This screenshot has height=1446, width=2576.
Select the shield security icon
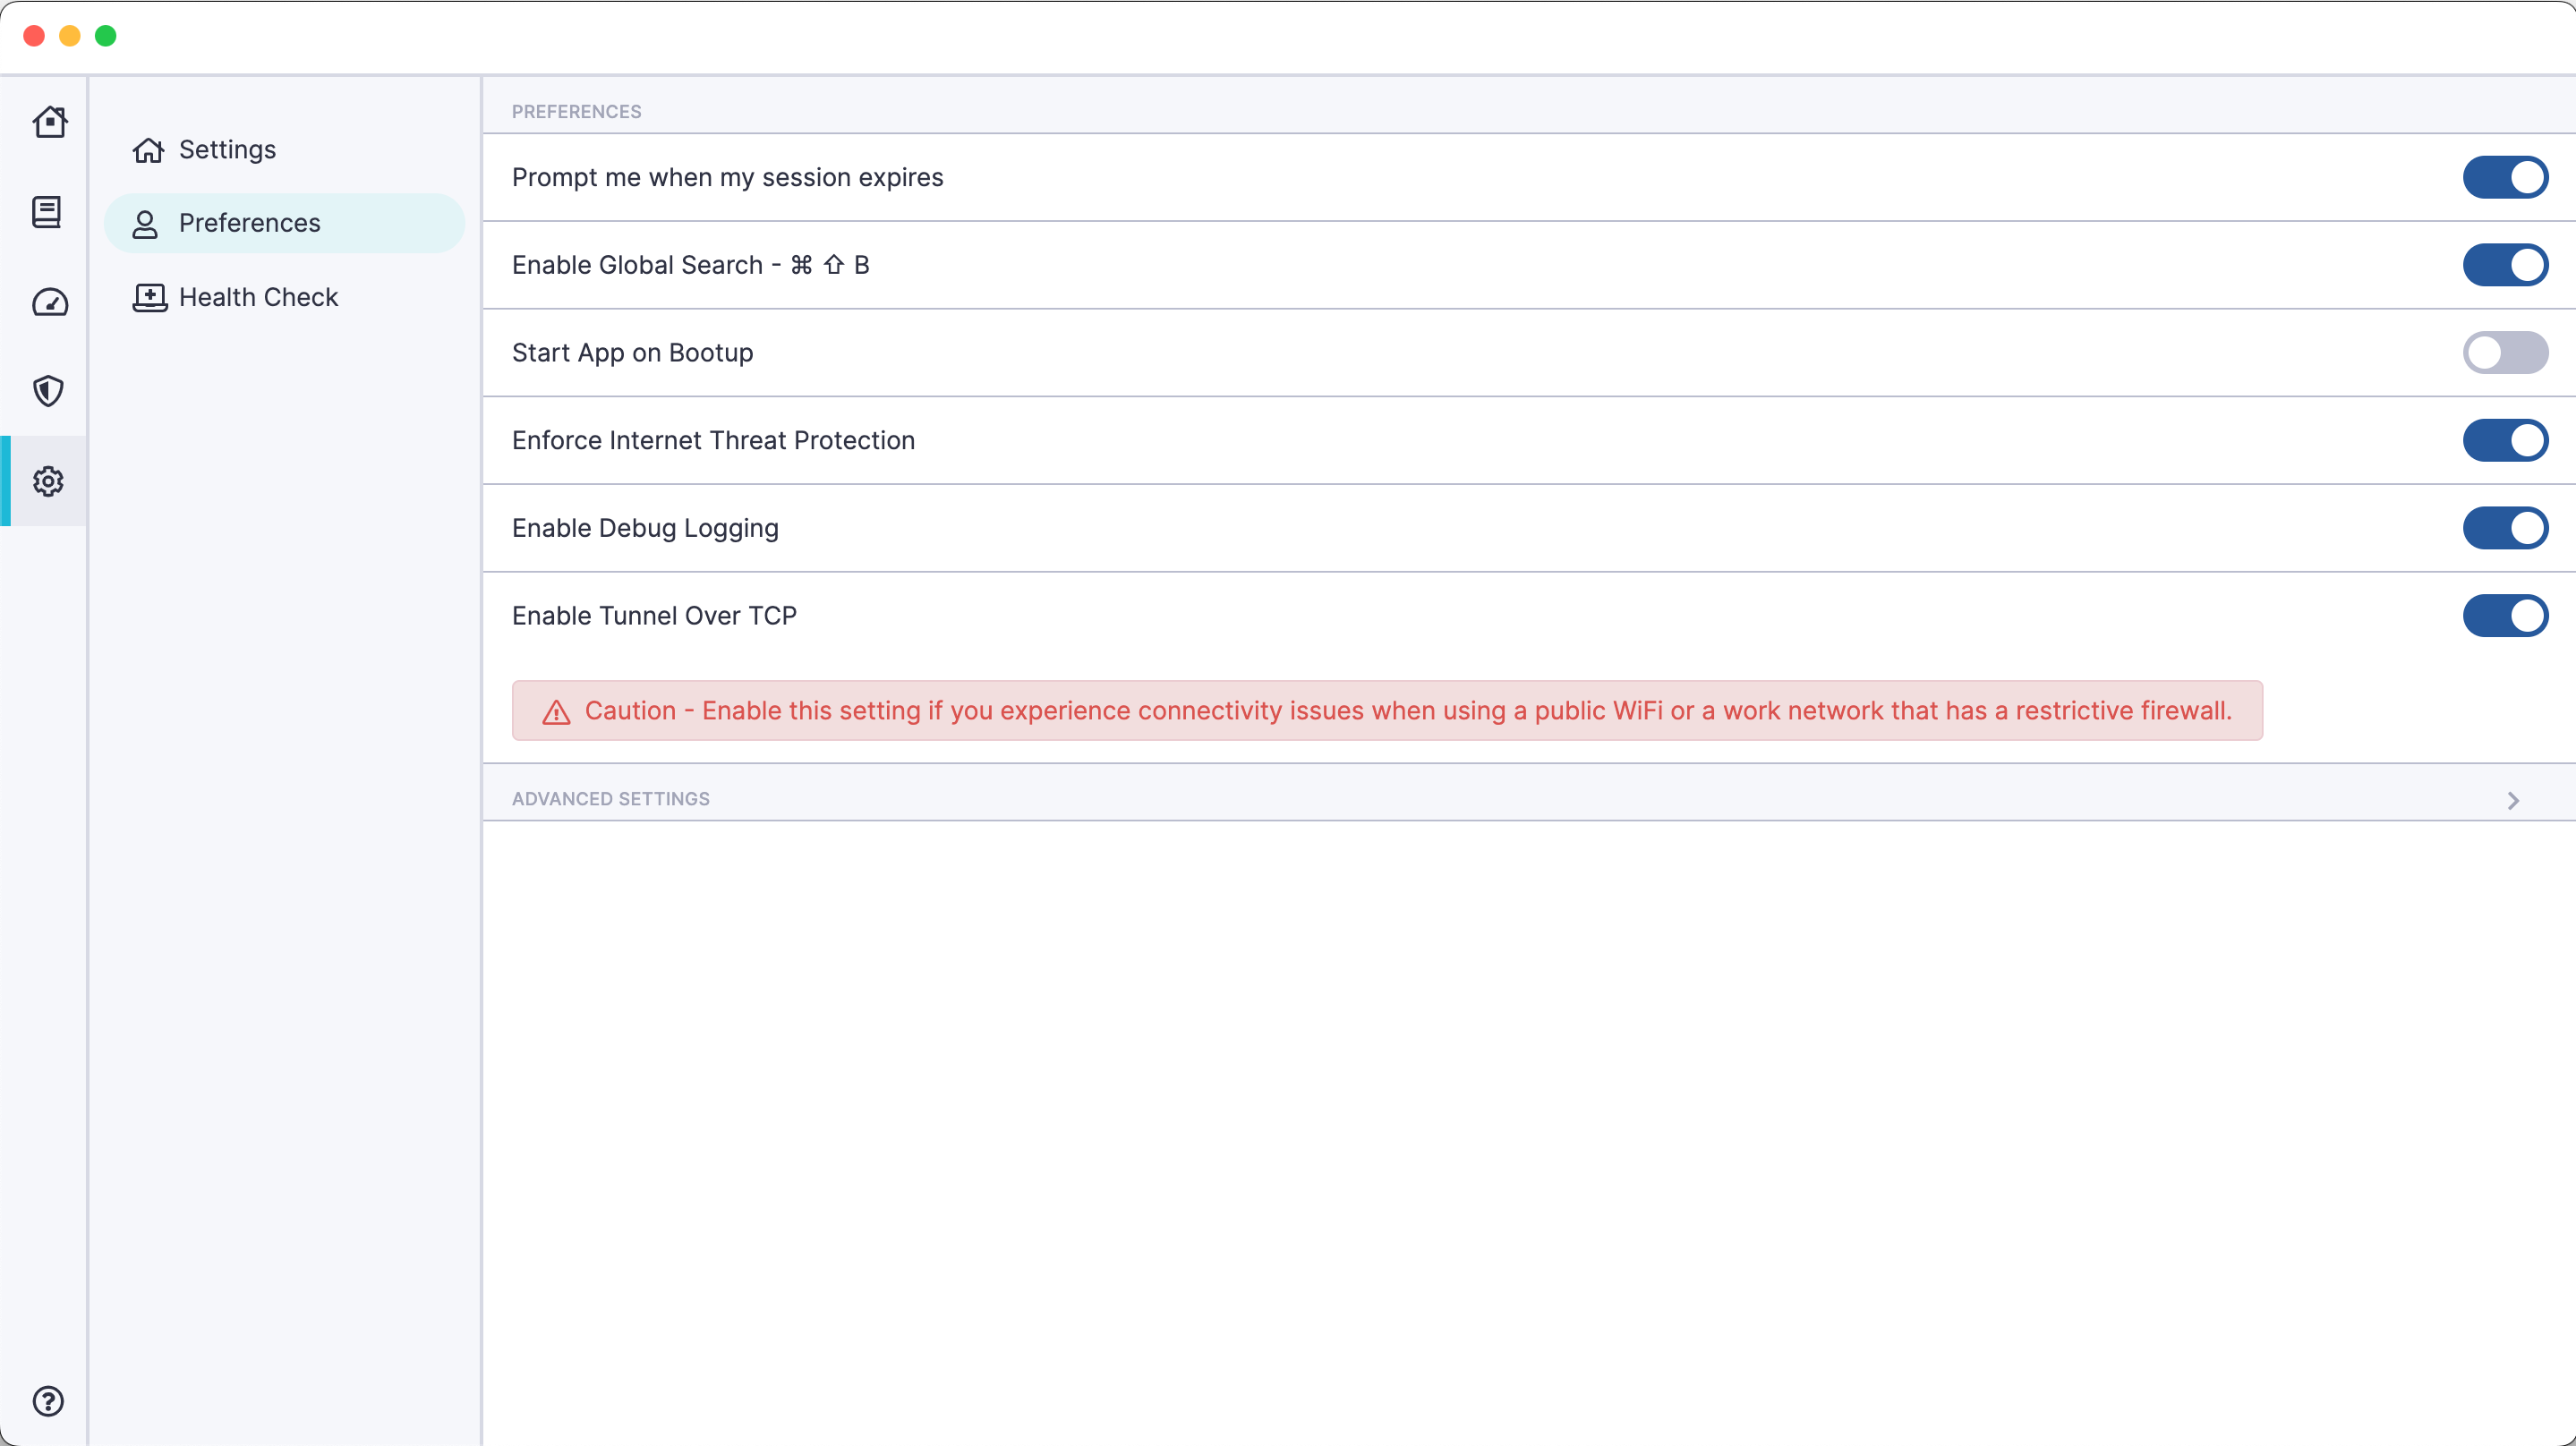48,391
